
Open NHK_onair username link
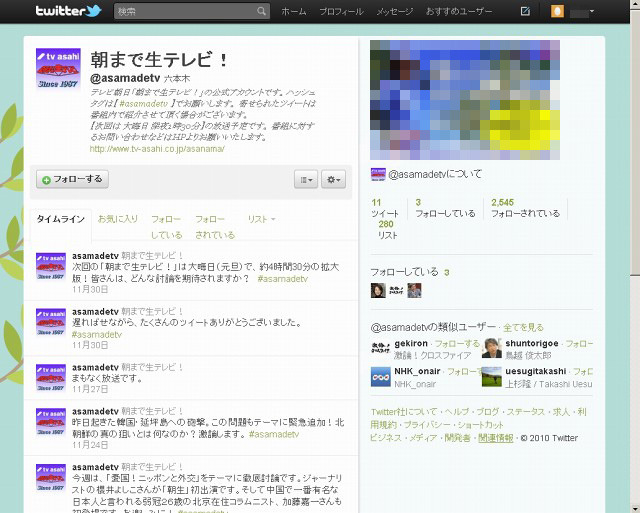(x=417, y=371)
